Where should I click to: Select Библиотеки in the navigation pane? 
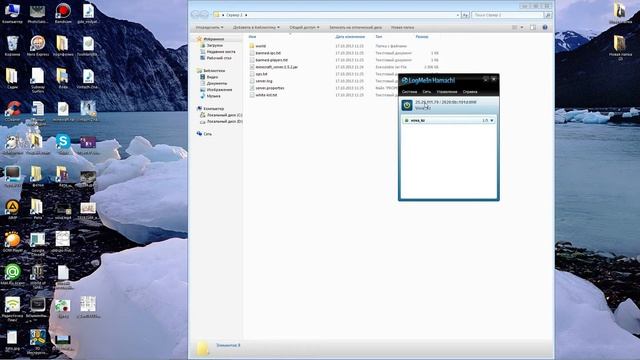click(x=214, y=71)
